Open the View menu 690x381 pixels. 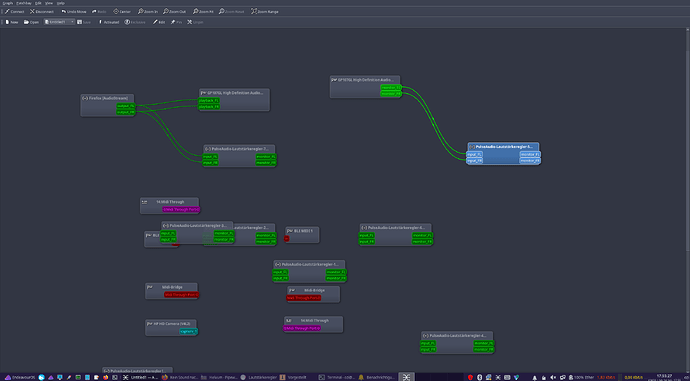(49, 3)
